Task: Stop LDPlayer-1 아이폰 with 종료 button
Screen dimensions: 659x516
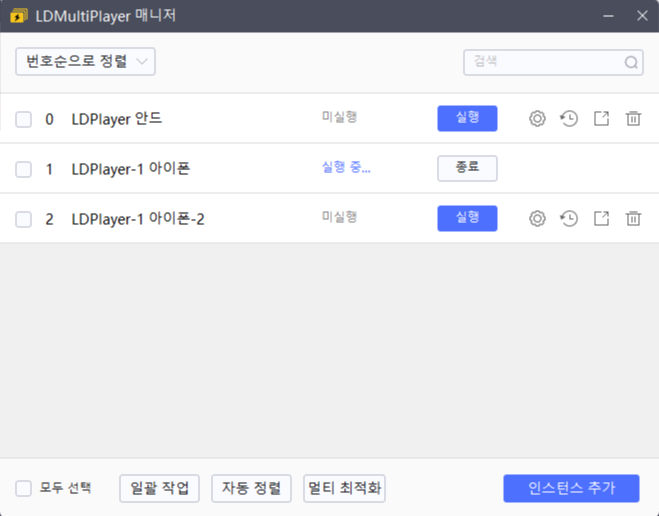Action: [x=467, y=168]
